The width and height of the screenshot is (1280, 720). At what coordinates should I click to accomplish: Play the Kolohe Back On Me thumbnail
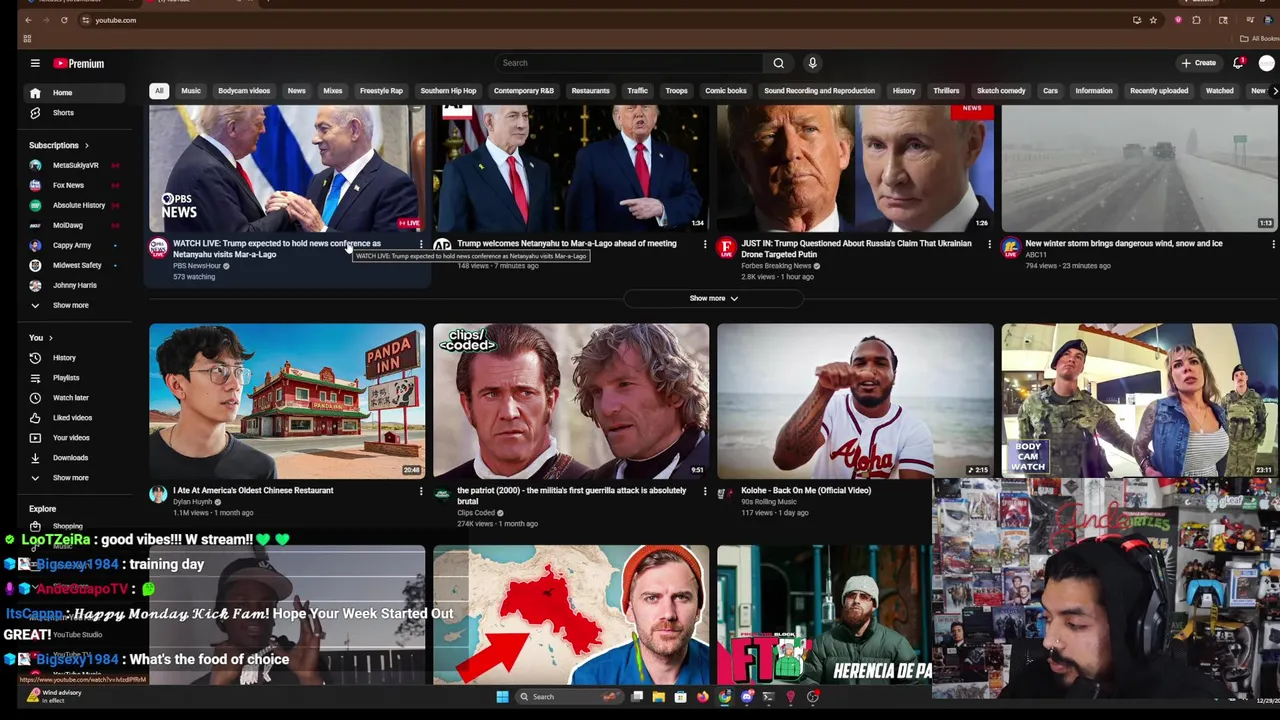point(855,400)
